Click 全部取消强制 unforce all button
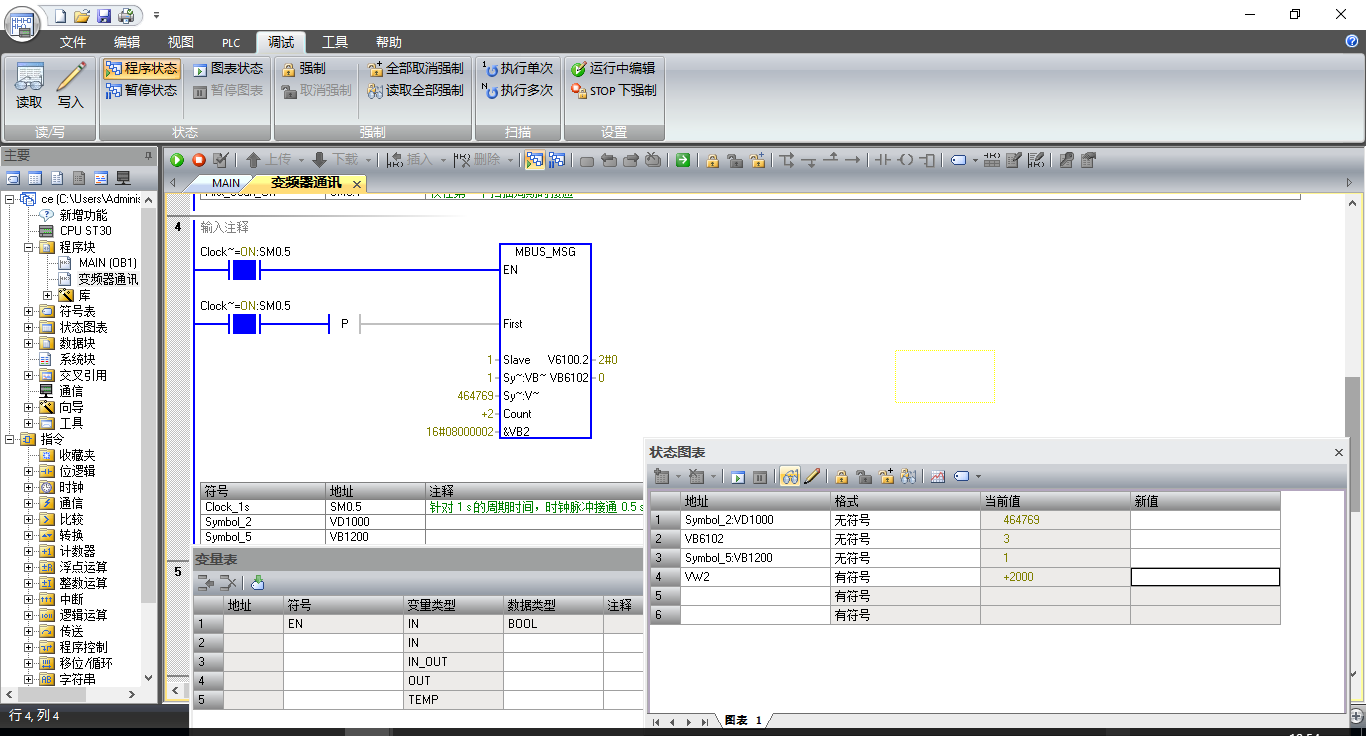 pos(415,69)
